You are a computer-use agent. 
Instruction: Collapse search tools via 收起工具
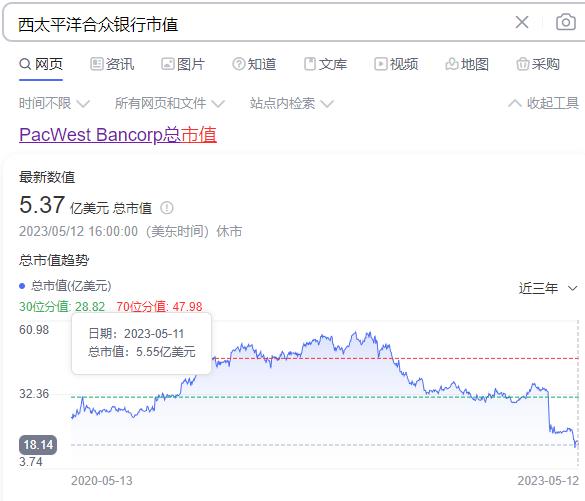pyautogui.click(x=544, y=103)
